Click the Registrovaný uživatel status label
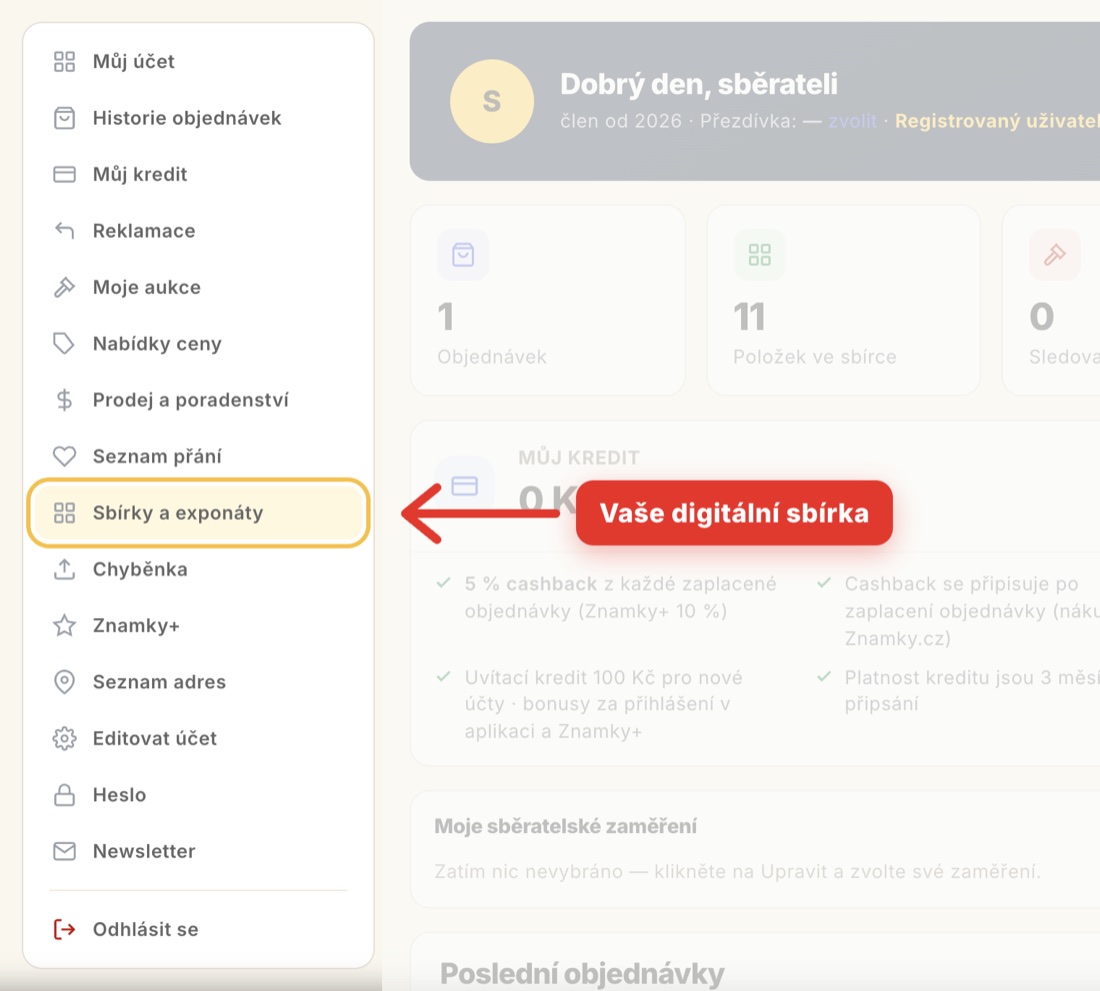1100x991 pixels. (997, 121)
